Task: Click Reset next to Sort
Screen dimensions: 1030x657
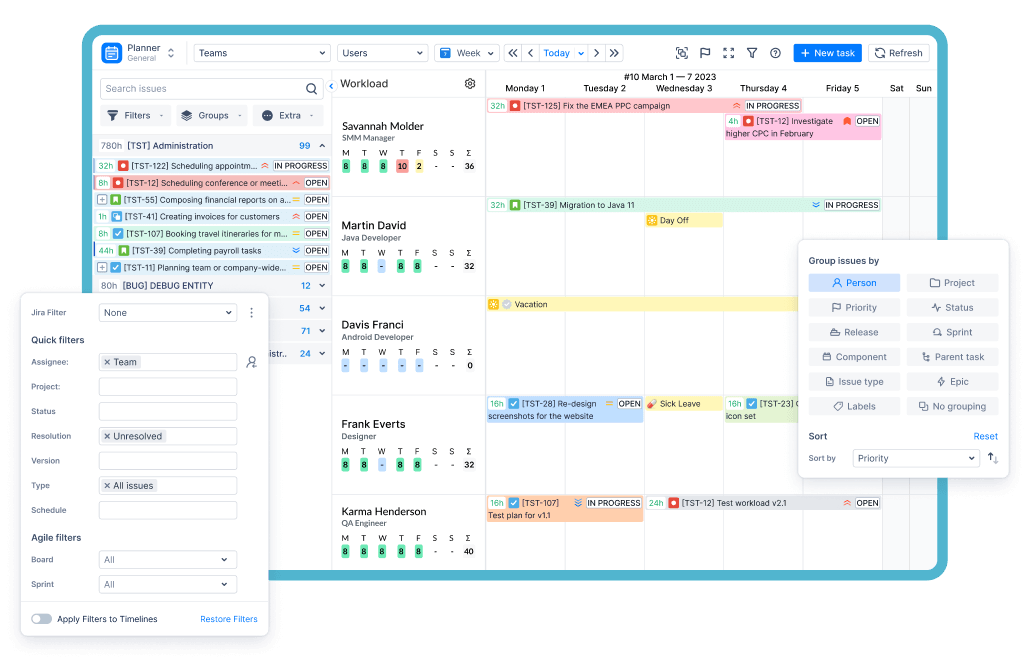Action: (986, 436)
